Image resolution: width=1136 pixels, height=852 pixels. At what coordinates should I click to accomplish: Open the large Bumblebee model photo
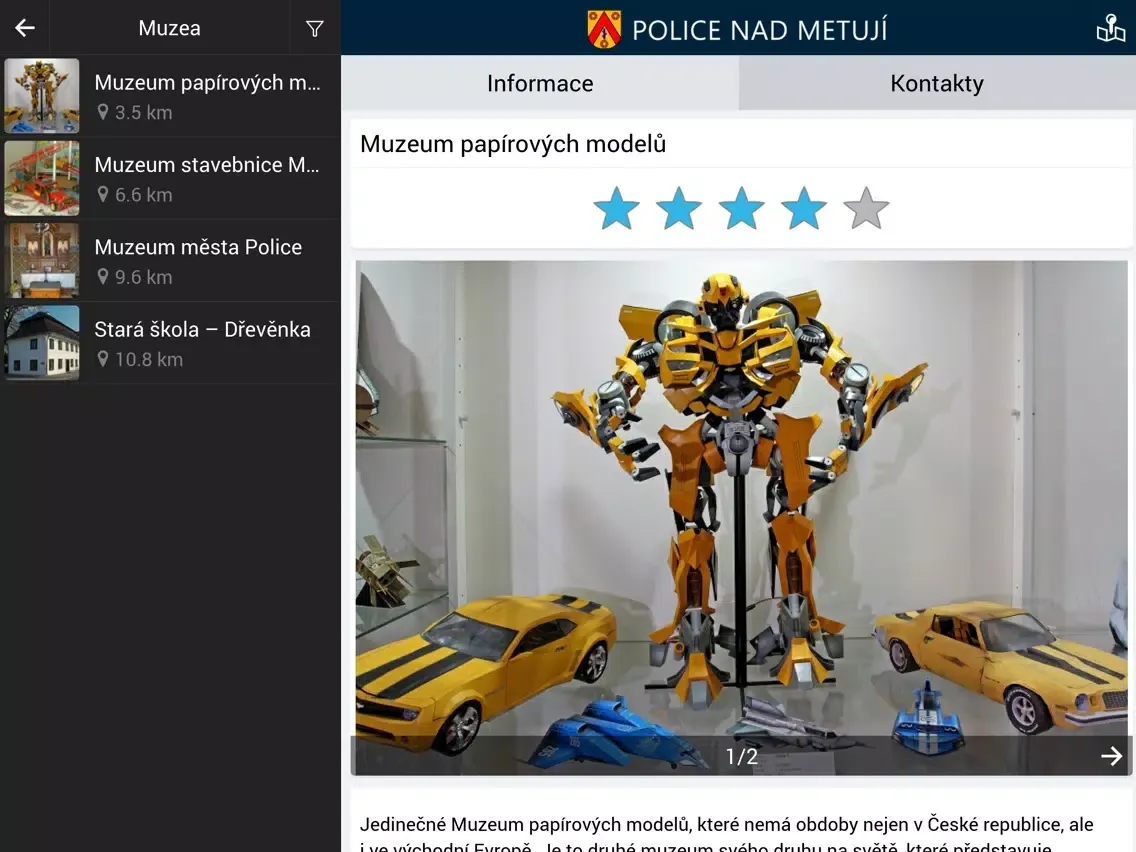coord(741,518)
